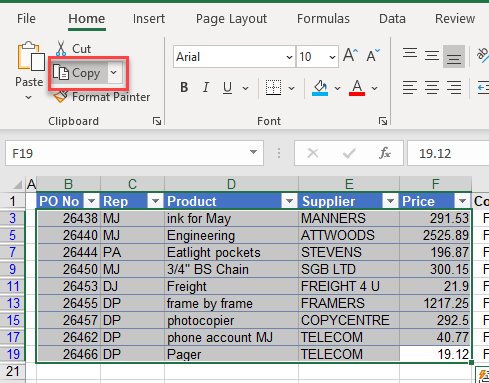Open the Name Box dropdown arrow

click(253, 152)
